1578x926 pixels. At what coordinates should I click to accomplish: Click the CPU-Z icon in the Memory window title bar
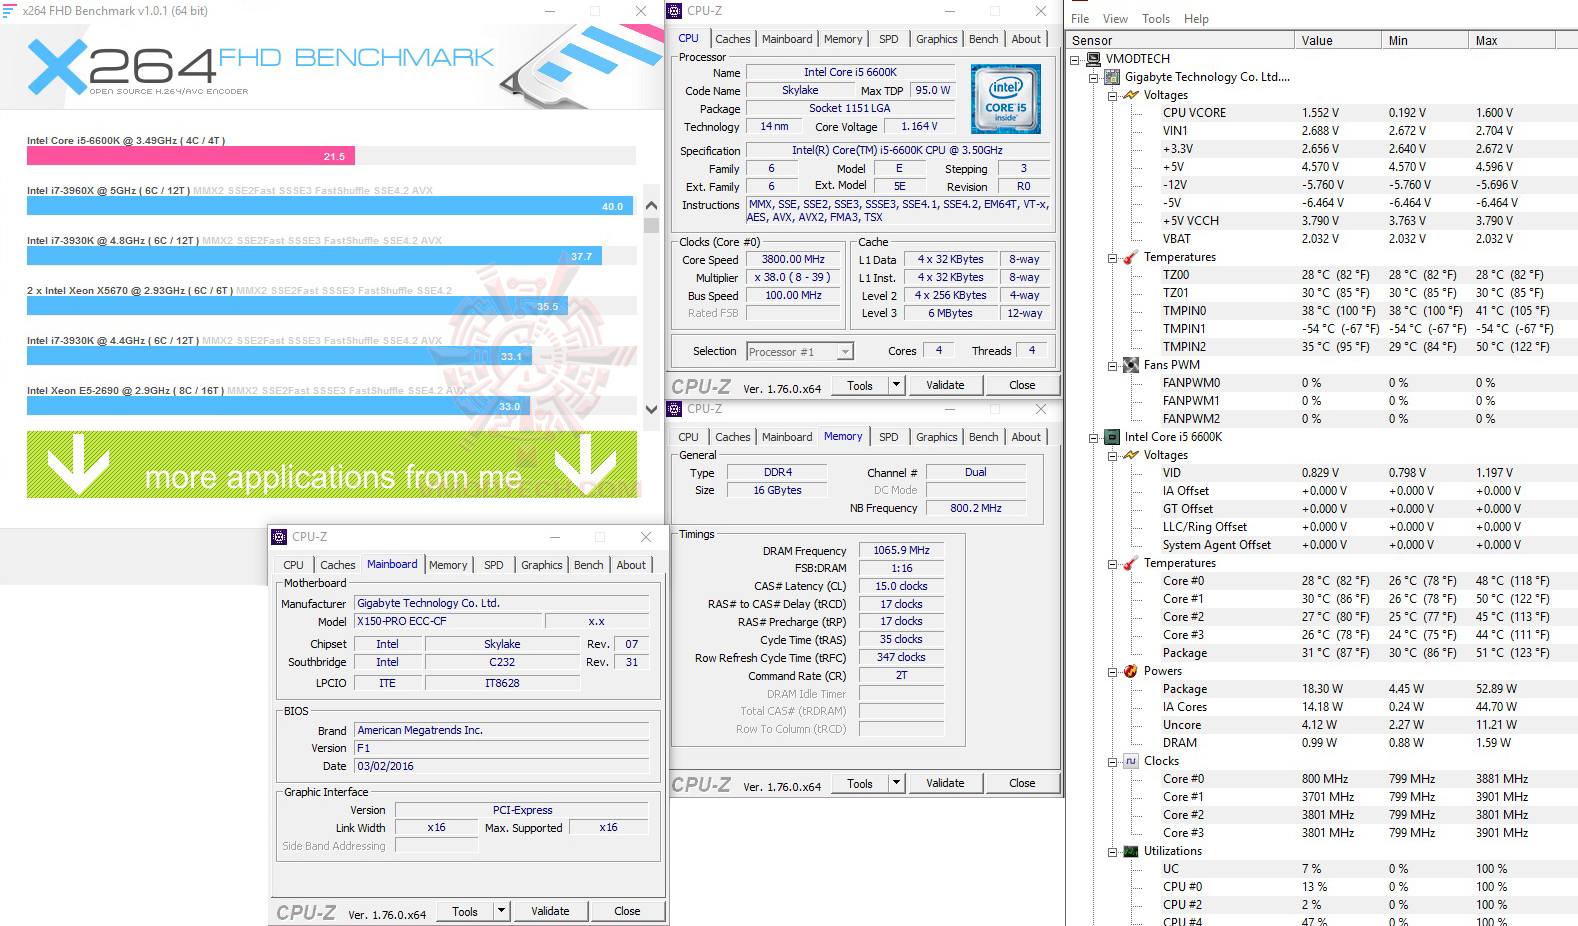675,409
